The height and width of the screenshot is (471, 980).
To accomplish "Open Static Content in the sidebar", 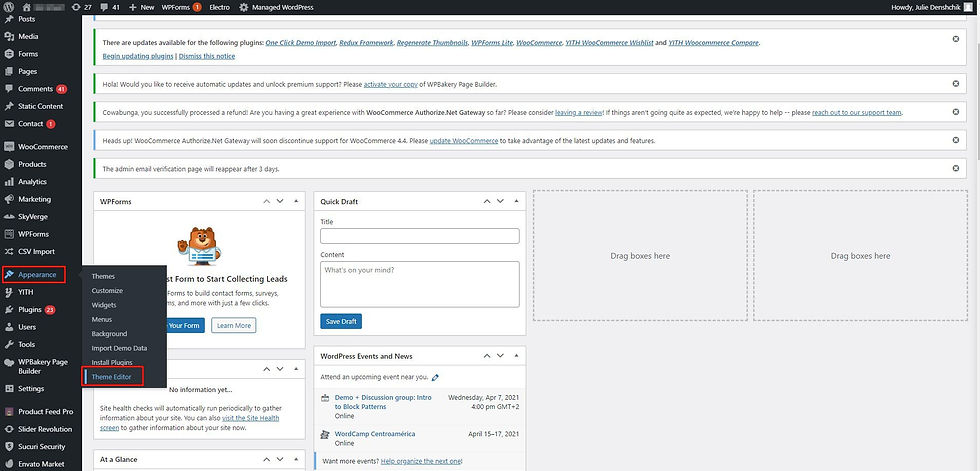I will pyautogui.click(x=41, y=106).
